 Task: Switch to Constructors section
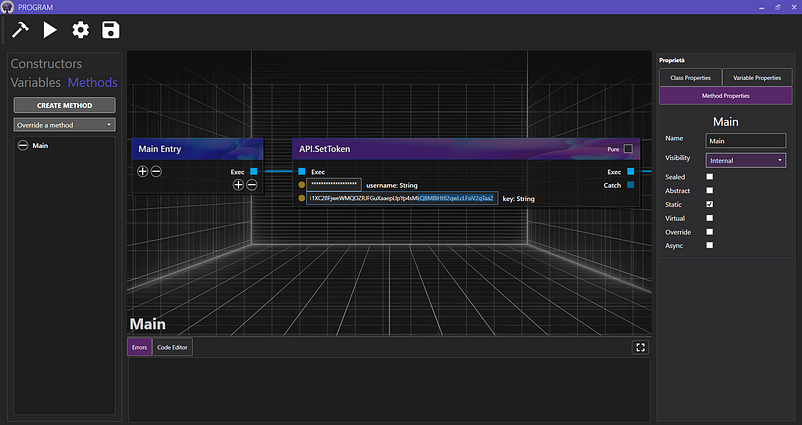[47, 64]
